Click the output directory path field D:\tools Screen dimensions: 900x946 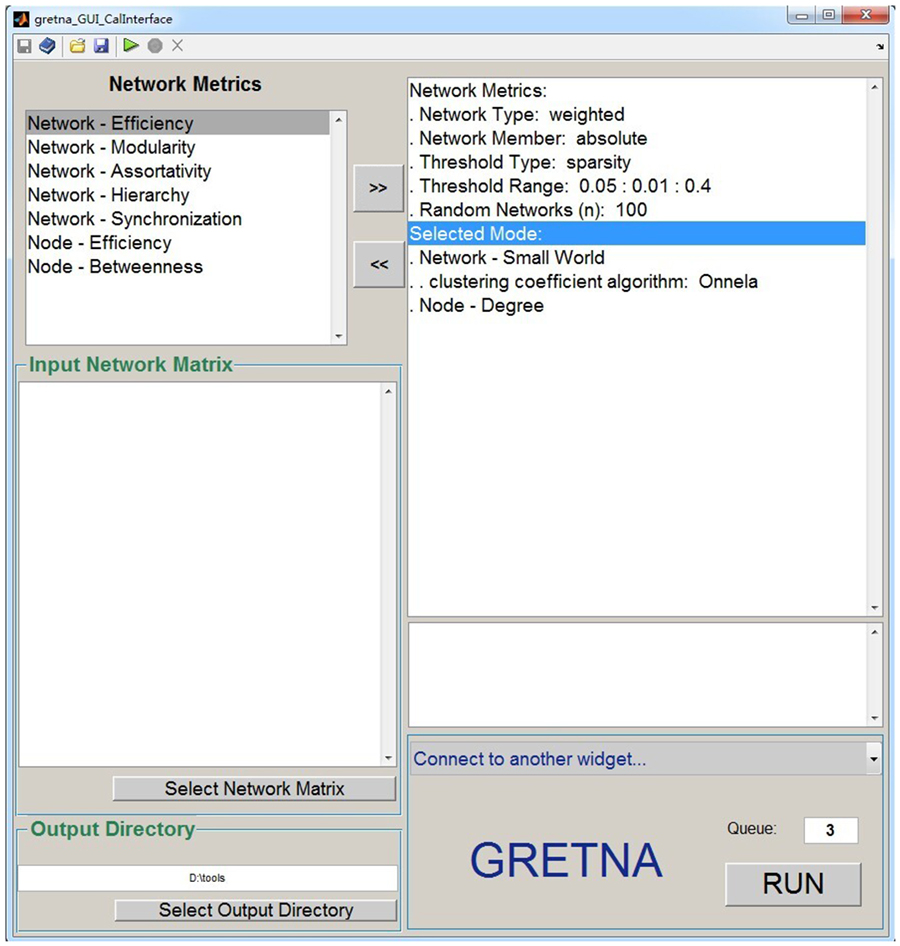click(208, 878)
